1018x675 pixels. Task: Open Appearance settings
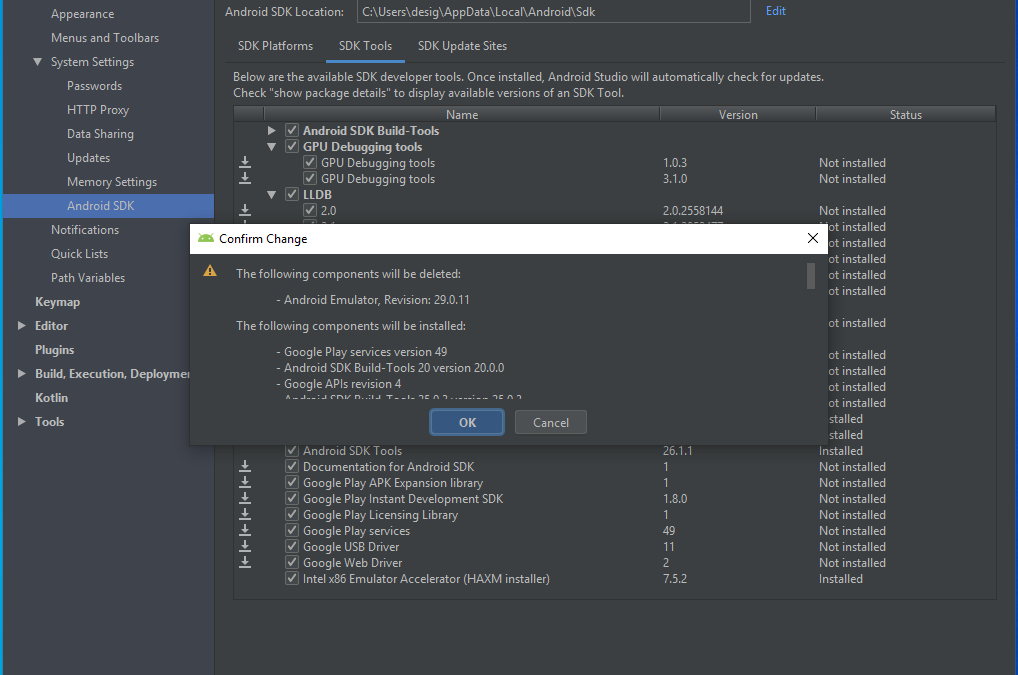click(x=82, y=14)
